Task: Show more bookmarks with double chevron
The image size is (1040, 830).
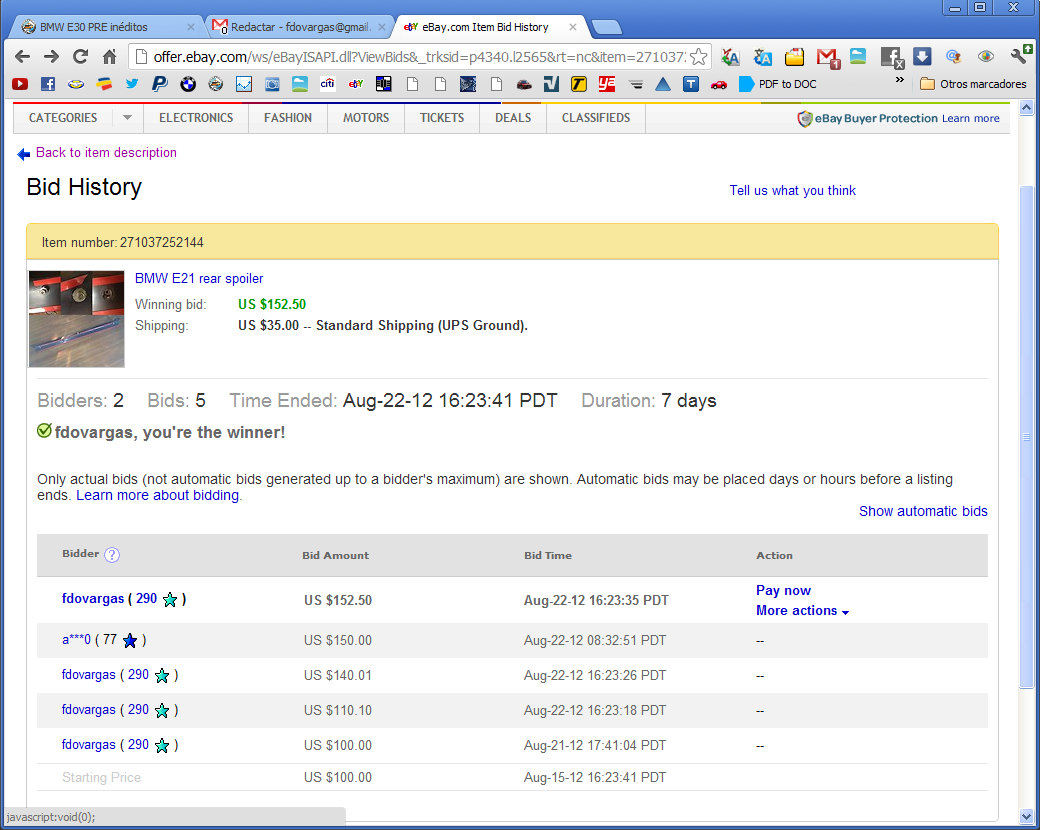Action: coord(899,80)
